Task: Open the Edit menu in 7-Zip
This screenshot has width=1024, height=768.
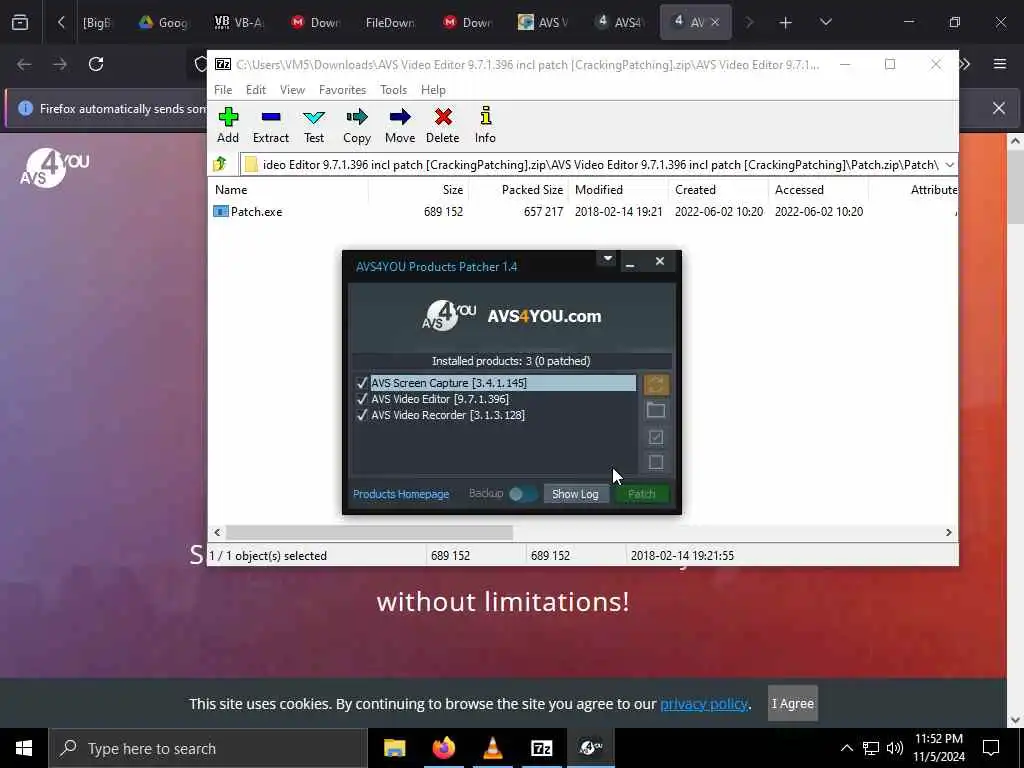Action: pyautogui.click(x=255, y=90)
